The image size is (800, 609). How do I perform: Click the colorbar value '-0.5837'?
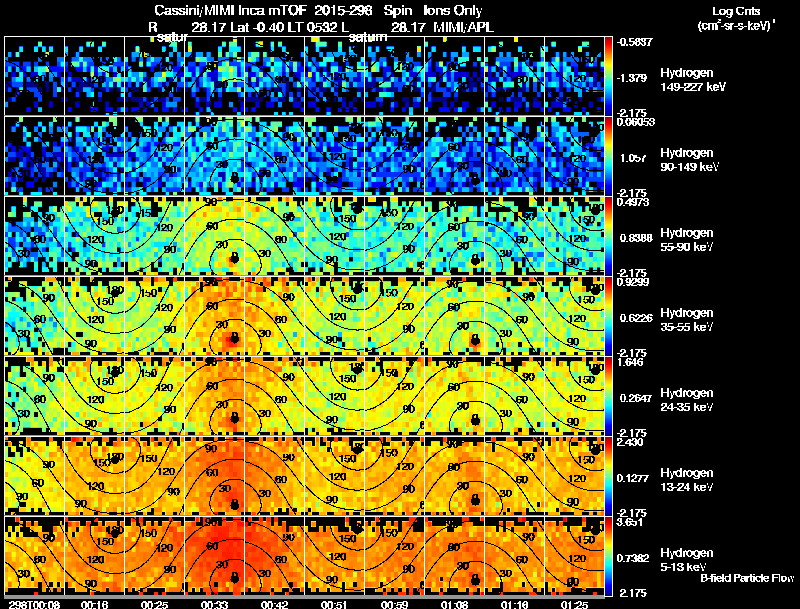(635, 42)
